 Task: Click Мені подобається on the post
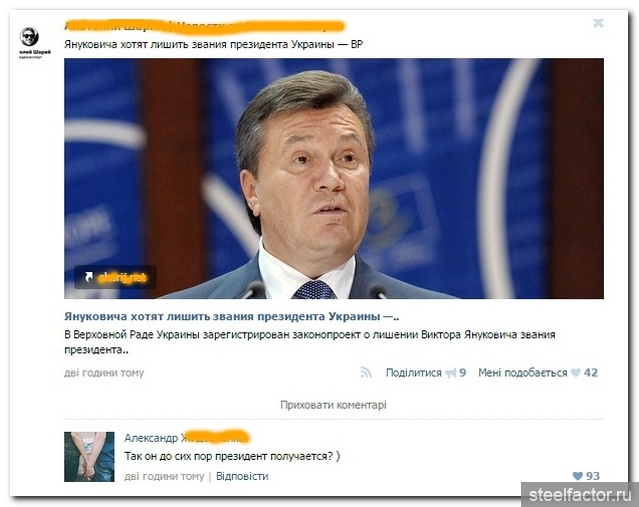click(522, 373)
